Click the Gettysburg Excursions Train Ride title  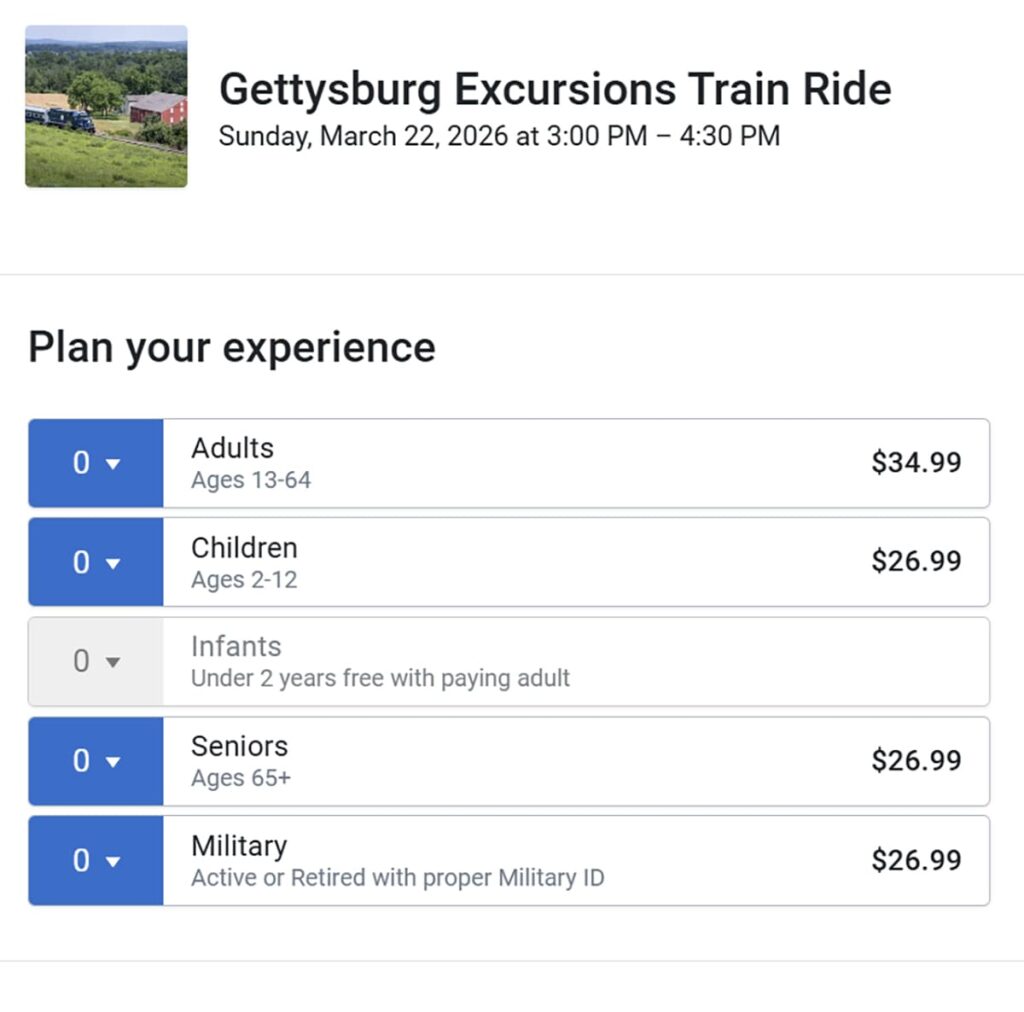pos(555,88)
